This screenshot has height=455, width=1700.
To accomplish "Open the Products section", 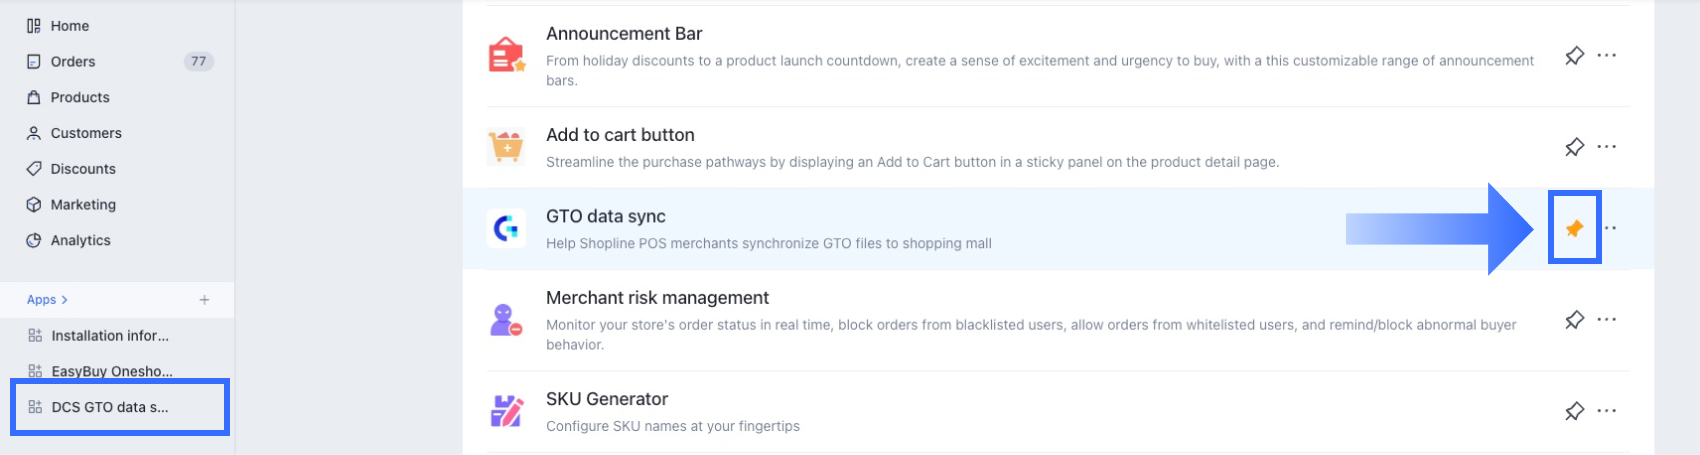I will [x=80, y=98].
